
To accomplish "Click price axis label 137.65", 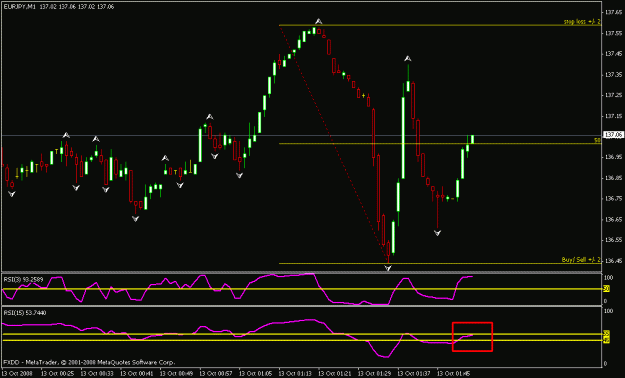I will pos(613,12).
